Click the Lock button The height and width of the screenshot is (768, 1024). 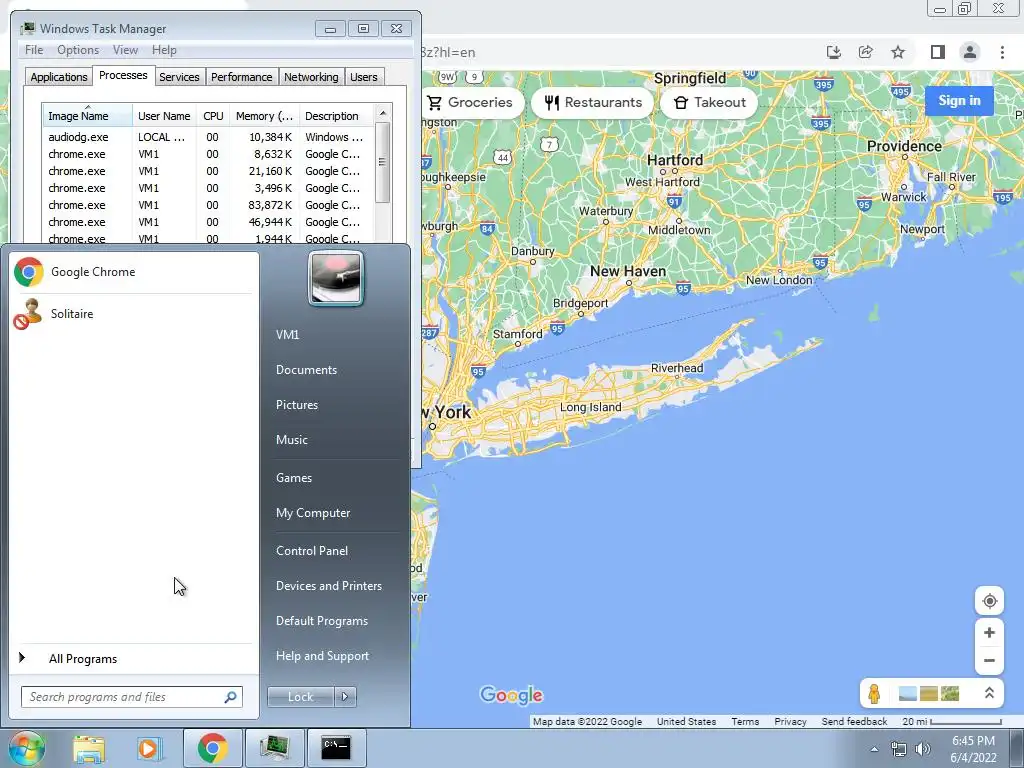pos(300,697)
